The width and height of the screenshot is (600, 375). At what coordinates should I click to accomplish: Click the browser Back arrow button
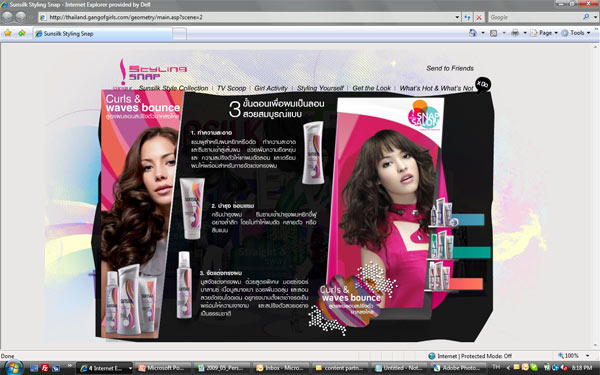8,16
